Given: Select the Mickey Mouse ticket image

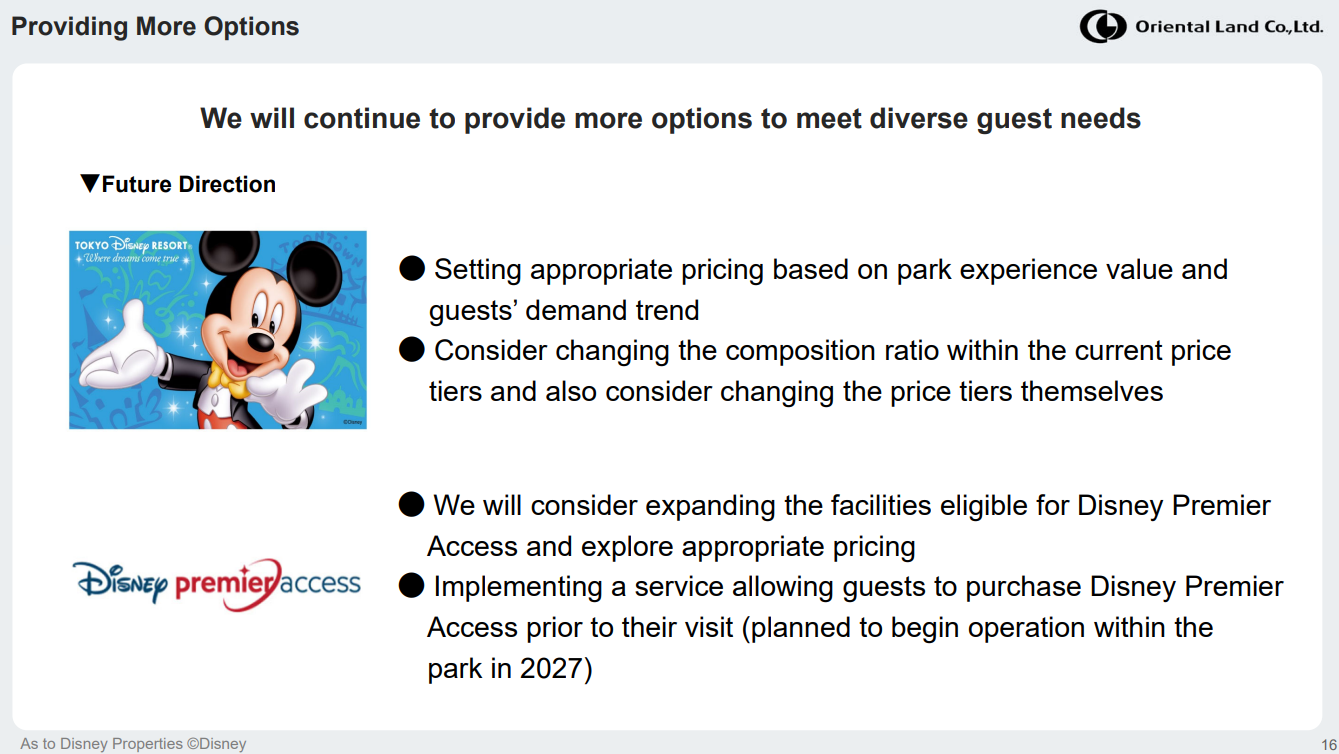Looking at the screenshot, I should [218, 330].
